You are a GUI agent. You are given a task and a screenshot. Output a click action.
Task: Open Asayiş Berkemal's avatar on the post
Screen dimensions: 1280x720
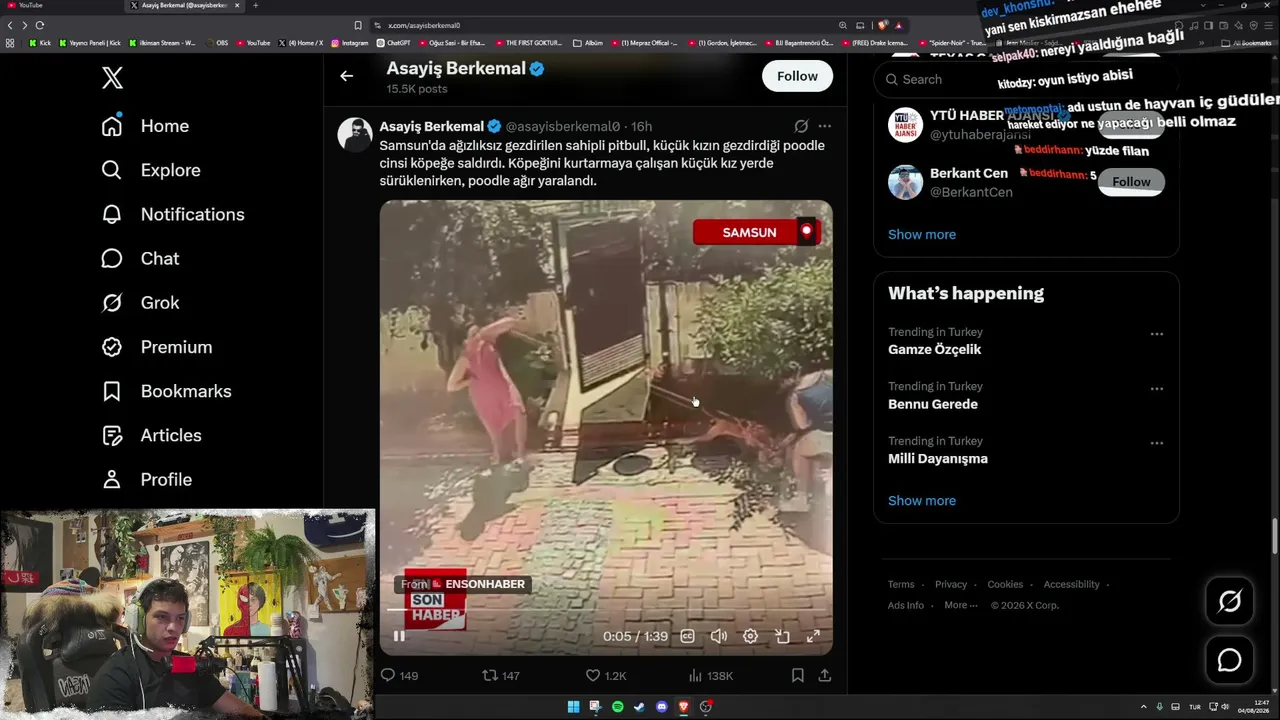[x=355, y=134]
